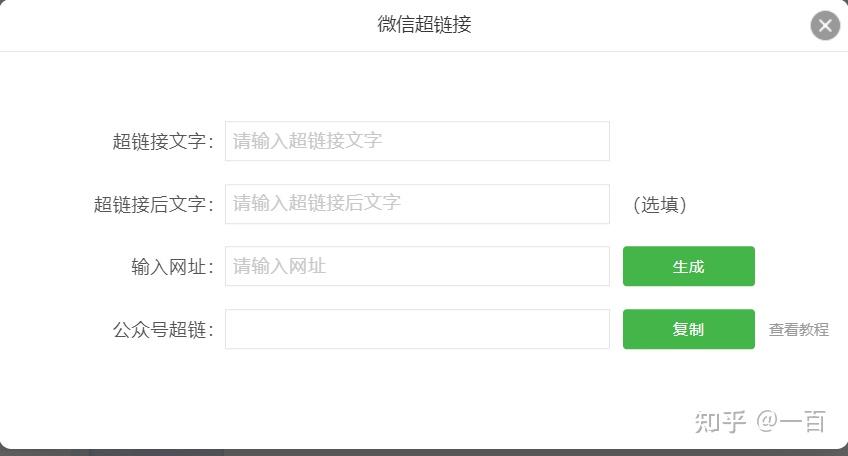848x456 pixels.
Task: Click the 知乎 watermark logo
Action: [x=720, y=421]
